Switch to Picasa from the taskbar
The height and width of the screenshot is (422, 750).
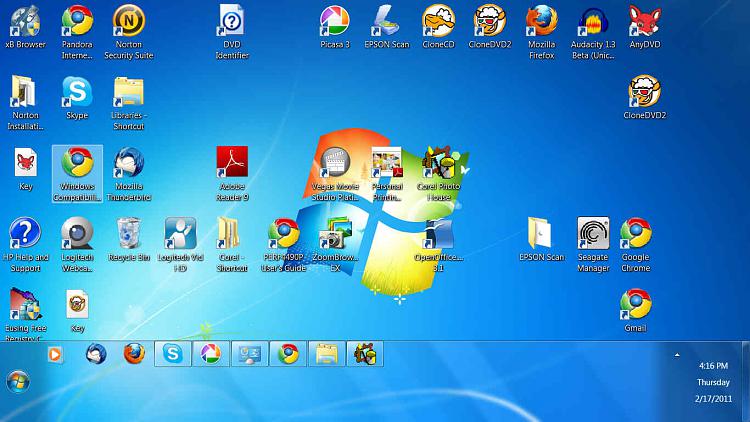pyautogui.click(x=211, y=354)
